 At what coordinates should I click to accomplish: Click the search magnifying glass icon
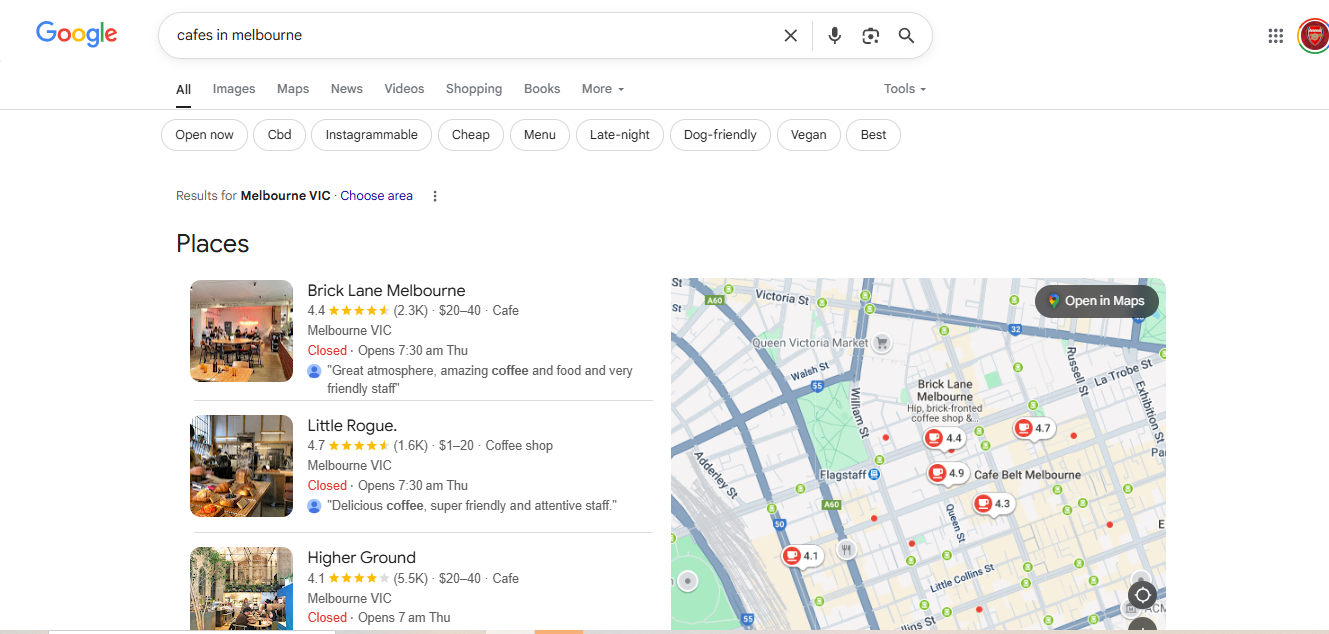[906, 35]
